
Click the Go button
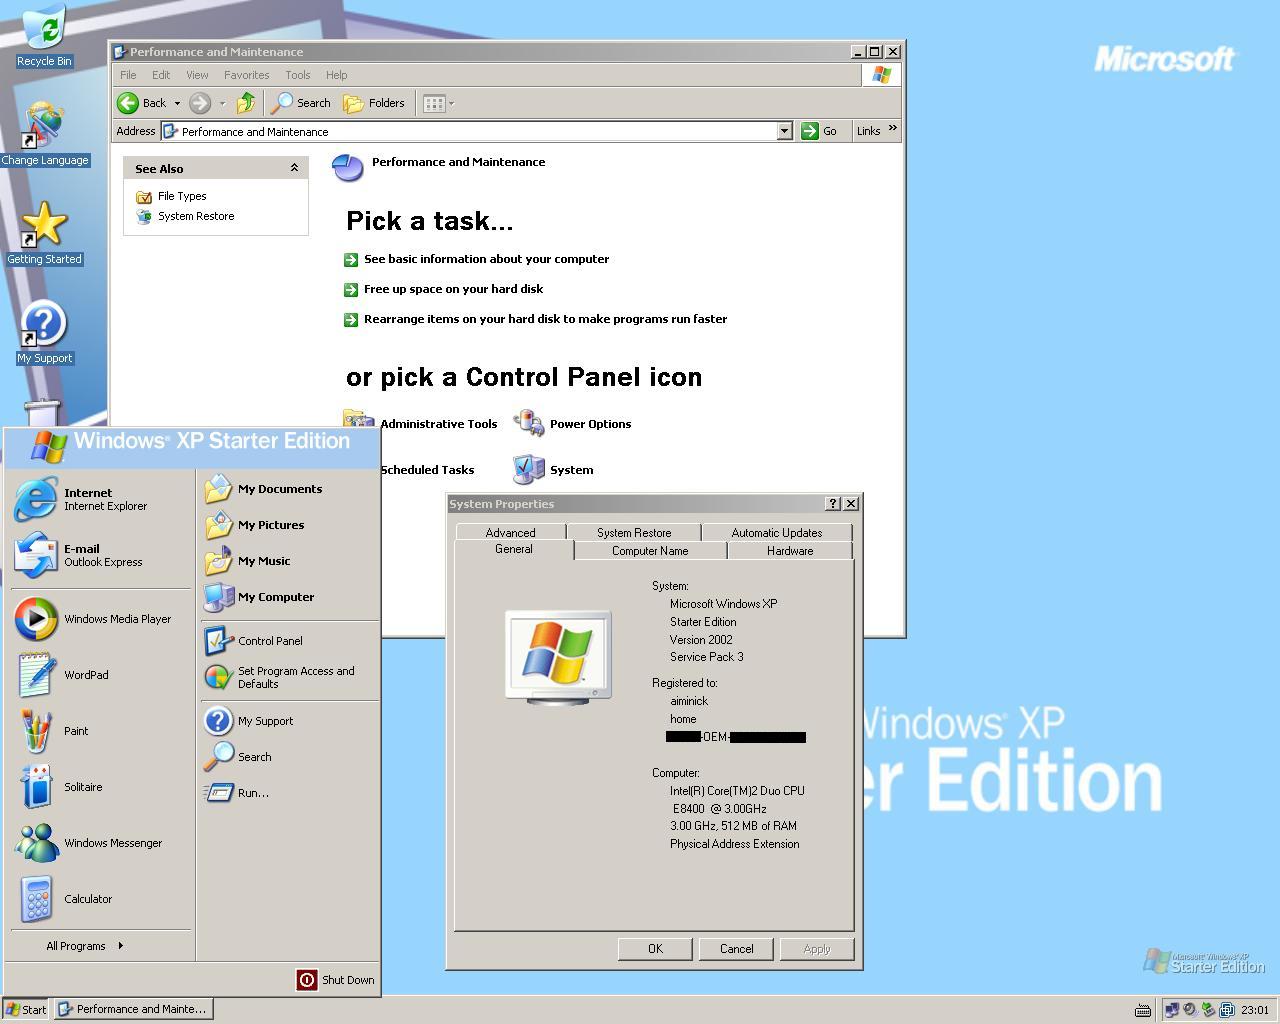click(x=819, y=131)
